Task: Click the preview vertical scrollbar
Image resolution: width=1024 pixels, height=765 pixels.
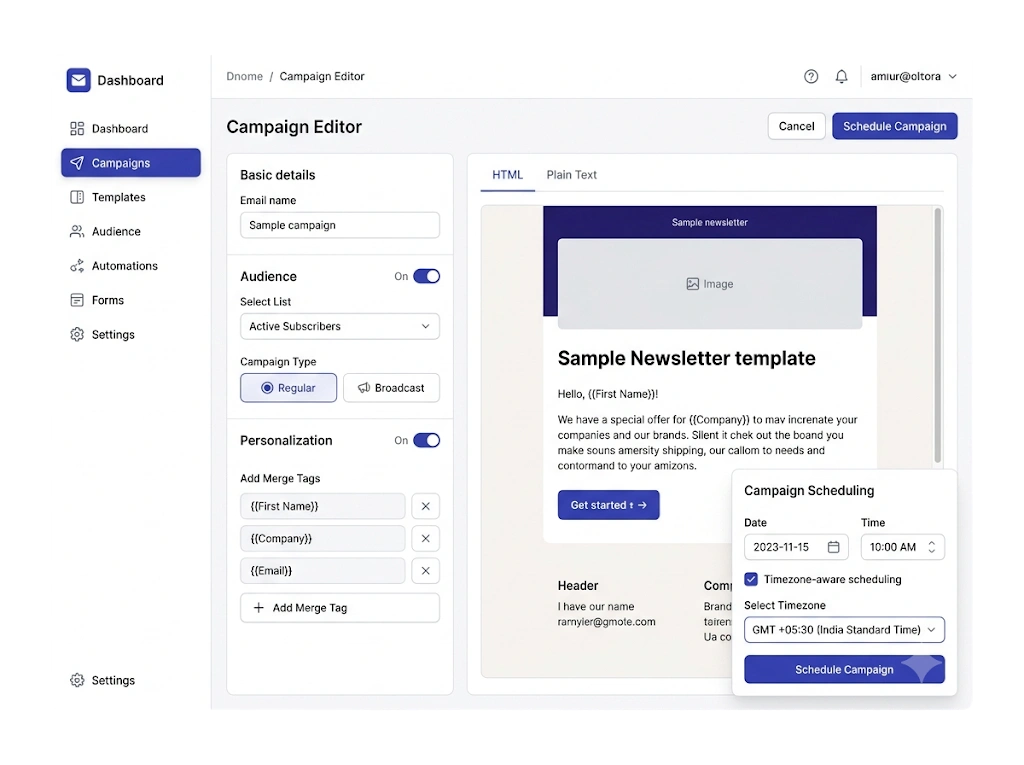Action: pyautogui.click(x=938, y=335)
